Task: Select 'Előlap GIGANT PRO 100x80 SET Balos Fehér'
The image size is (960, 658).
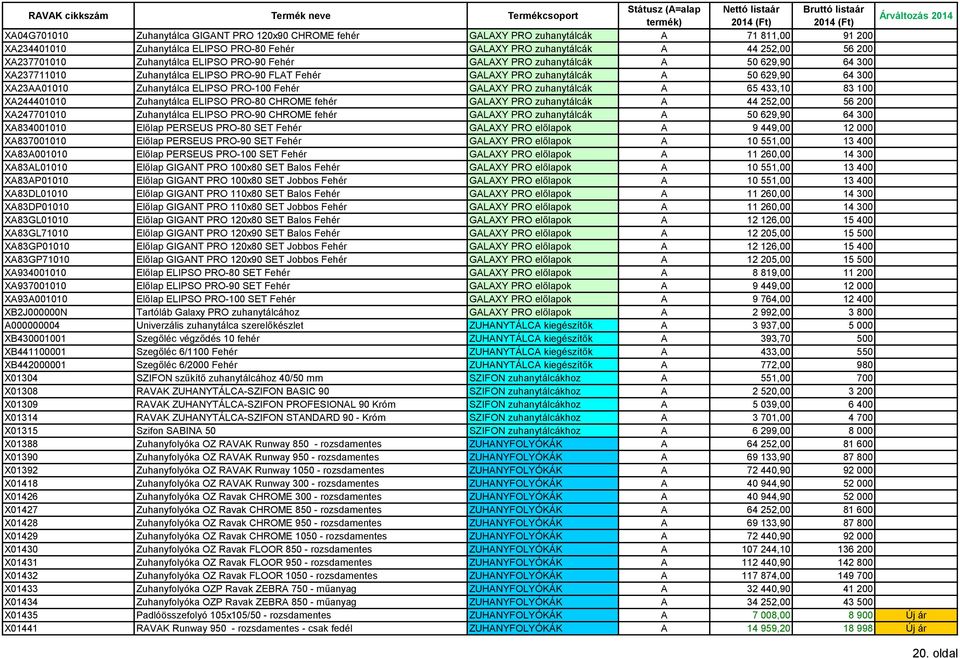Action: tap(301, 167)
